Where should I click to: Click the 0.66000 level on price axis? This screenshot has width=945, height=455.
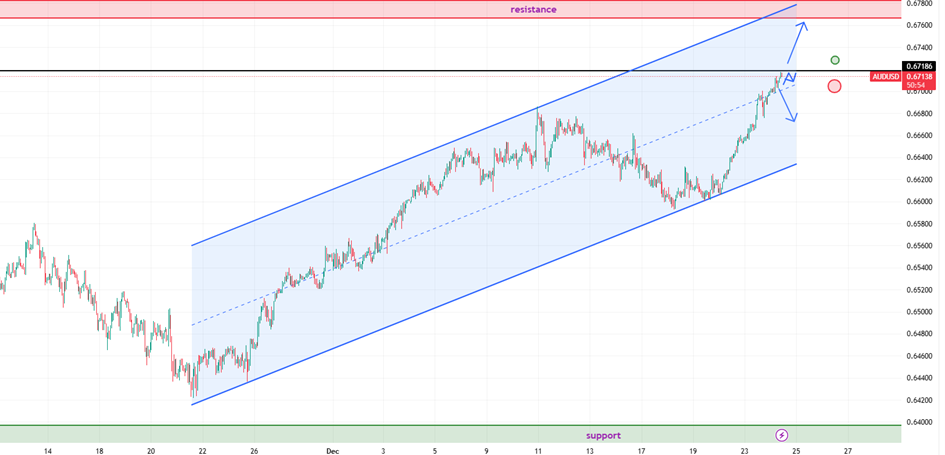[919, 202]
